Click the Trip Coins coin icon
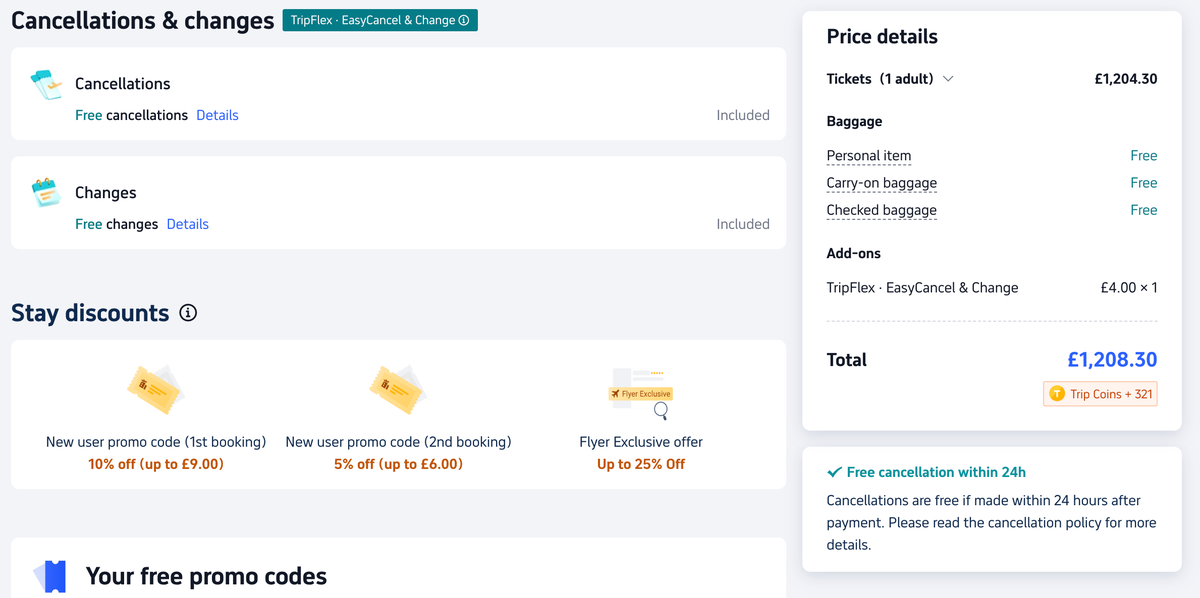Image resolution: width=1200 pixels, height=598 pixels. click(1059, 394)
